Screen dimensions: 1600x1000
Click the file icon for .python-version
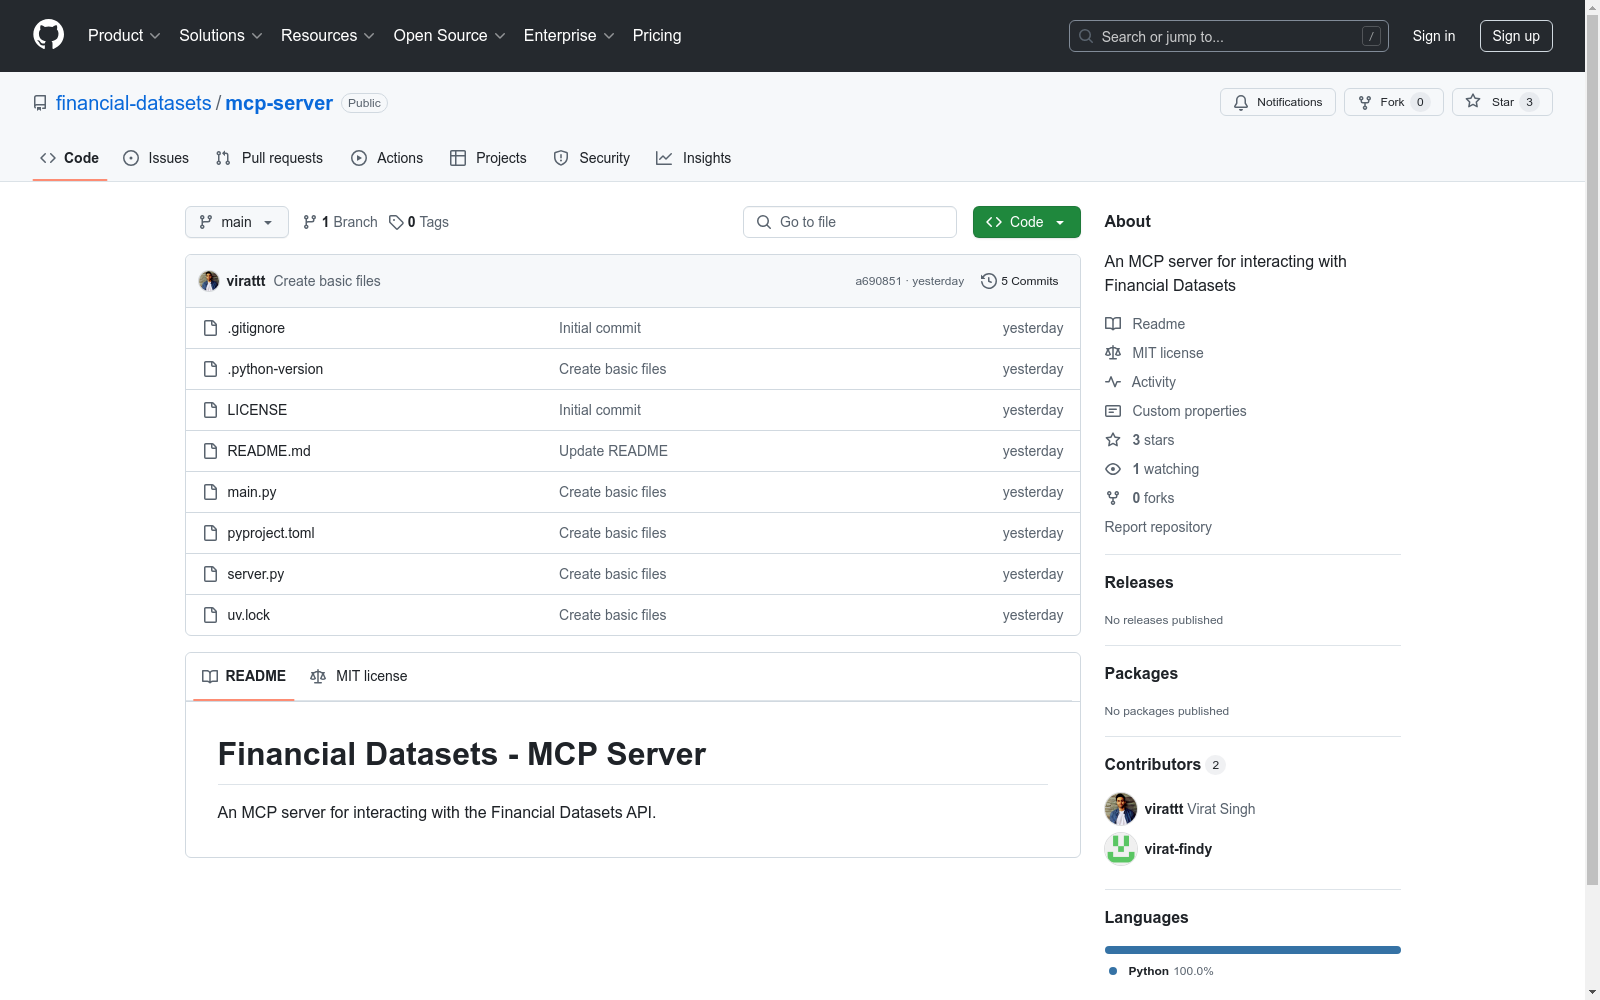pyautogui.click(x=210, y=369)
